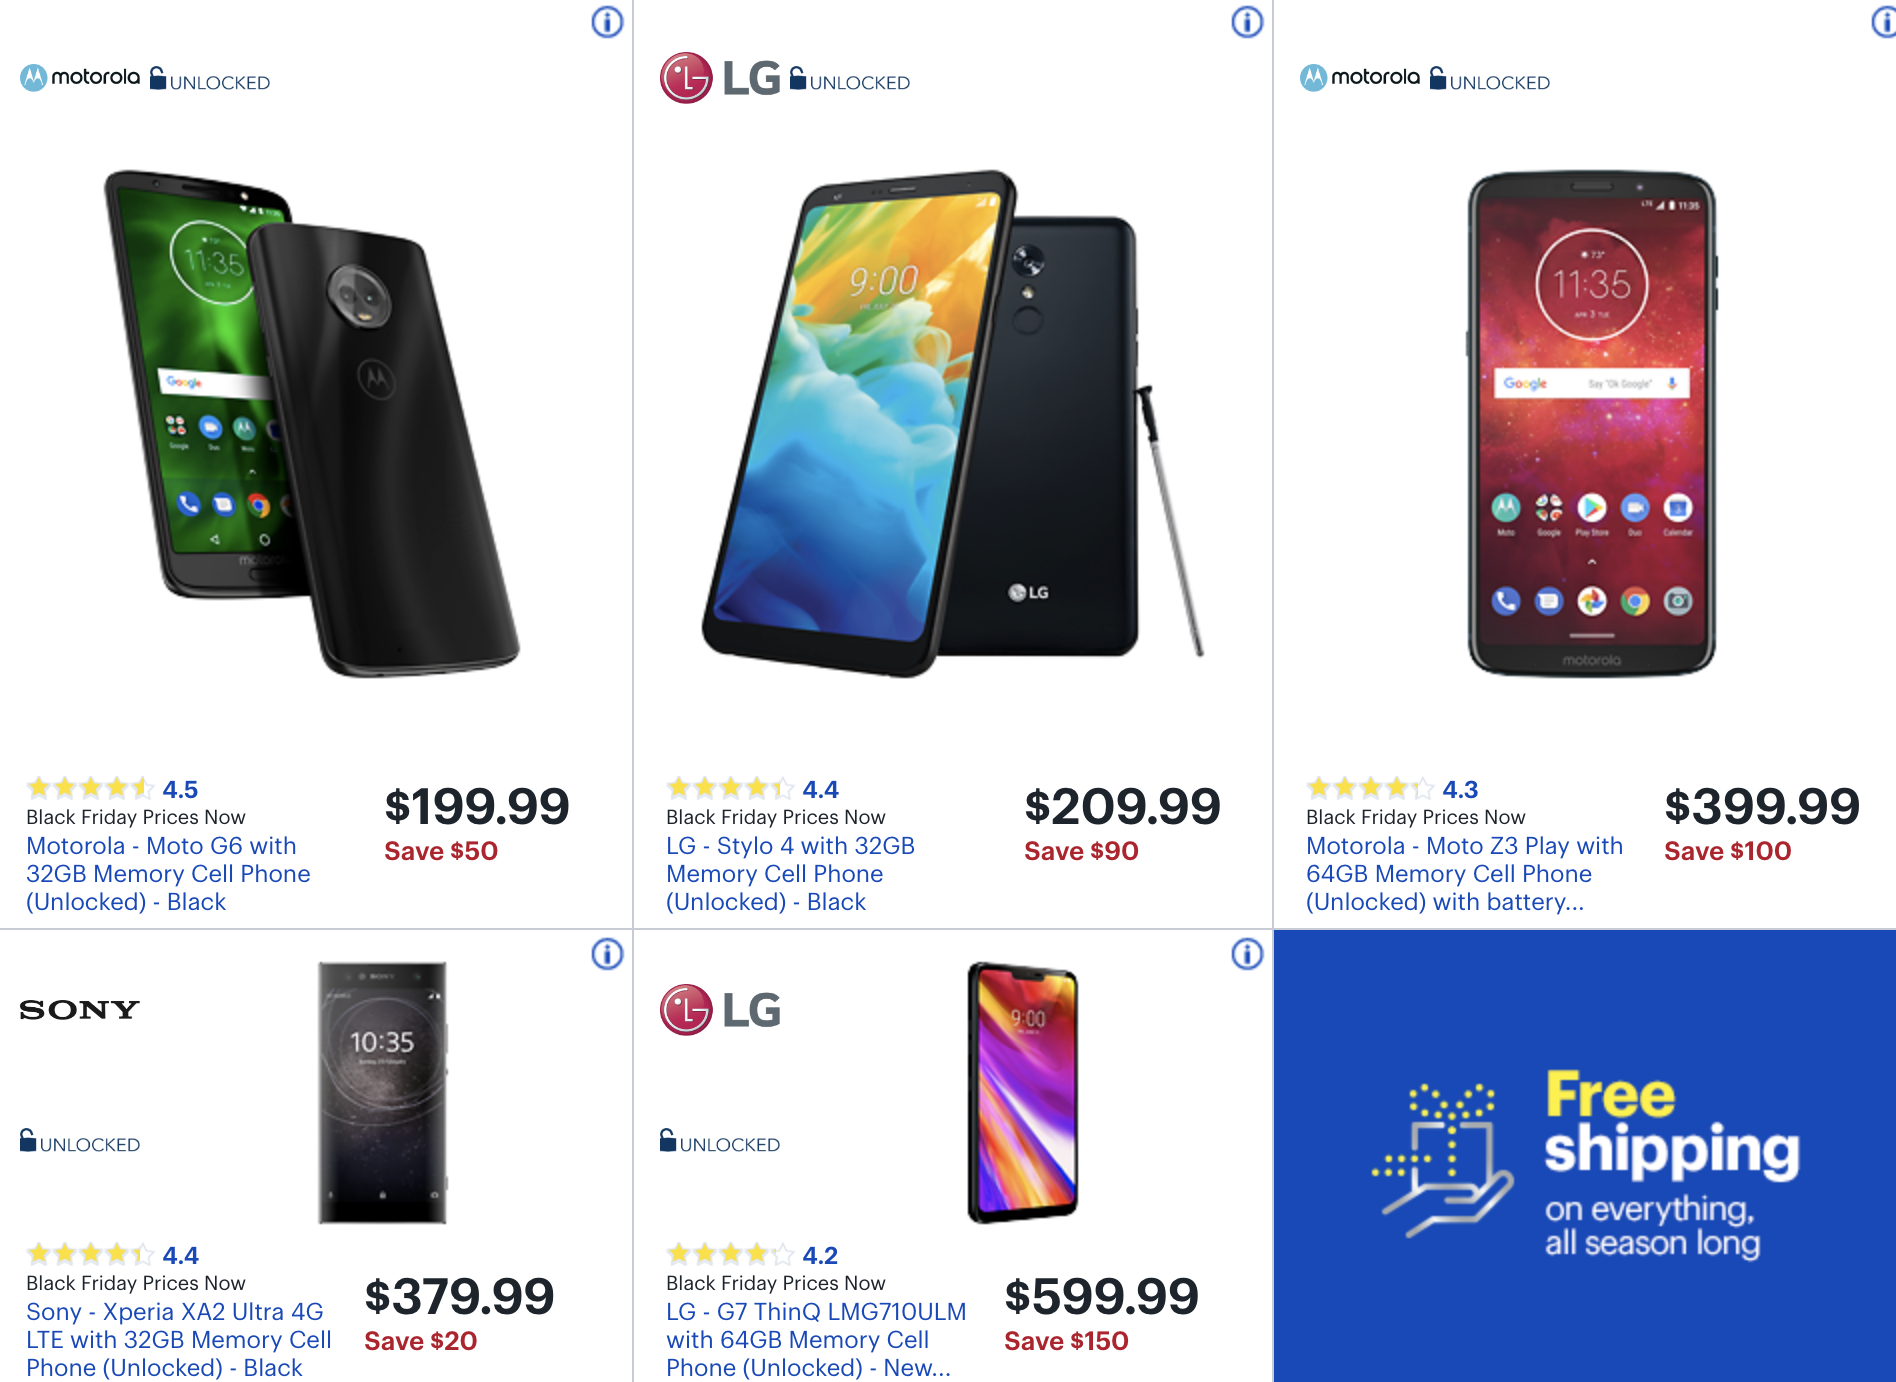Click the info icon on LG Stylo 4 card

point(1247,22)
